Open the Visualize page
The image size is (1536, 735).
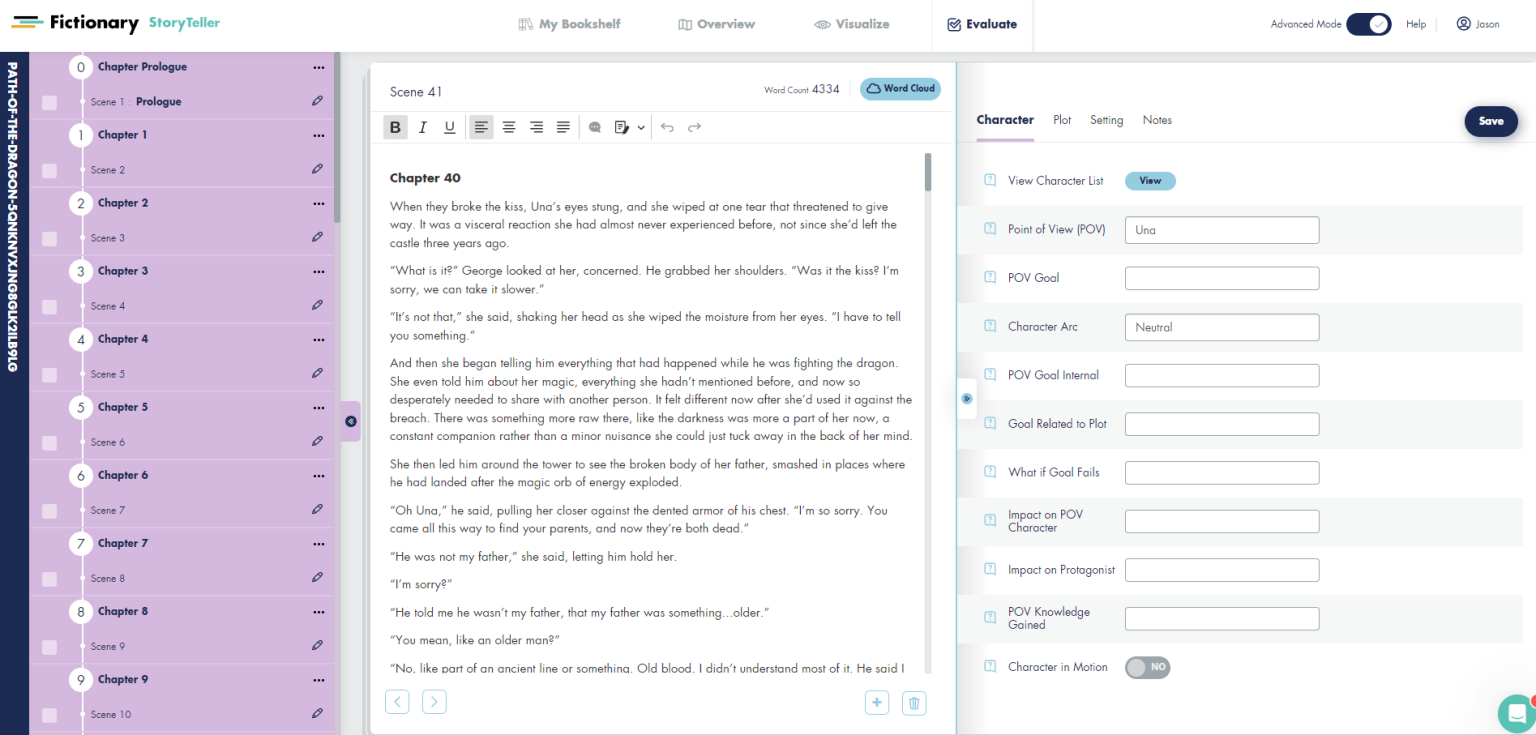(851, 24)
